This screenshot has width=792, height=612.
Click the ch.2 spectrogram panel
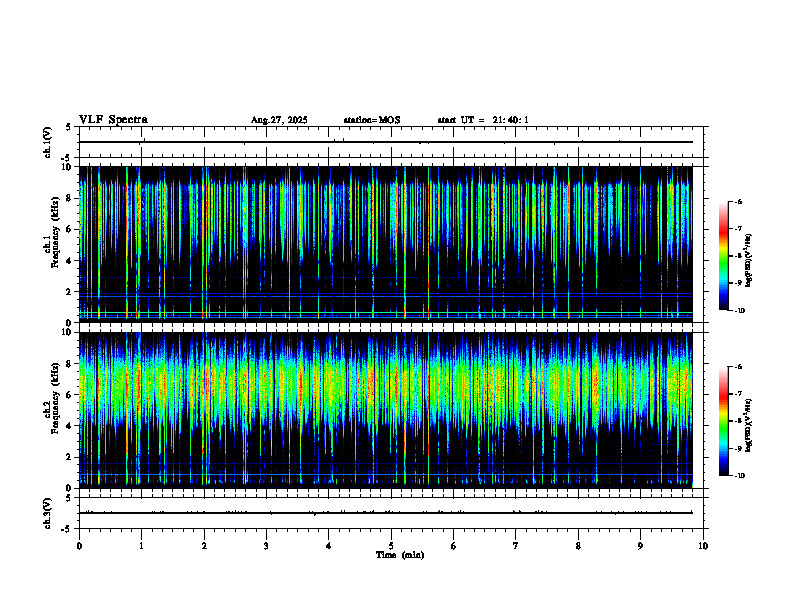point(386,410)
